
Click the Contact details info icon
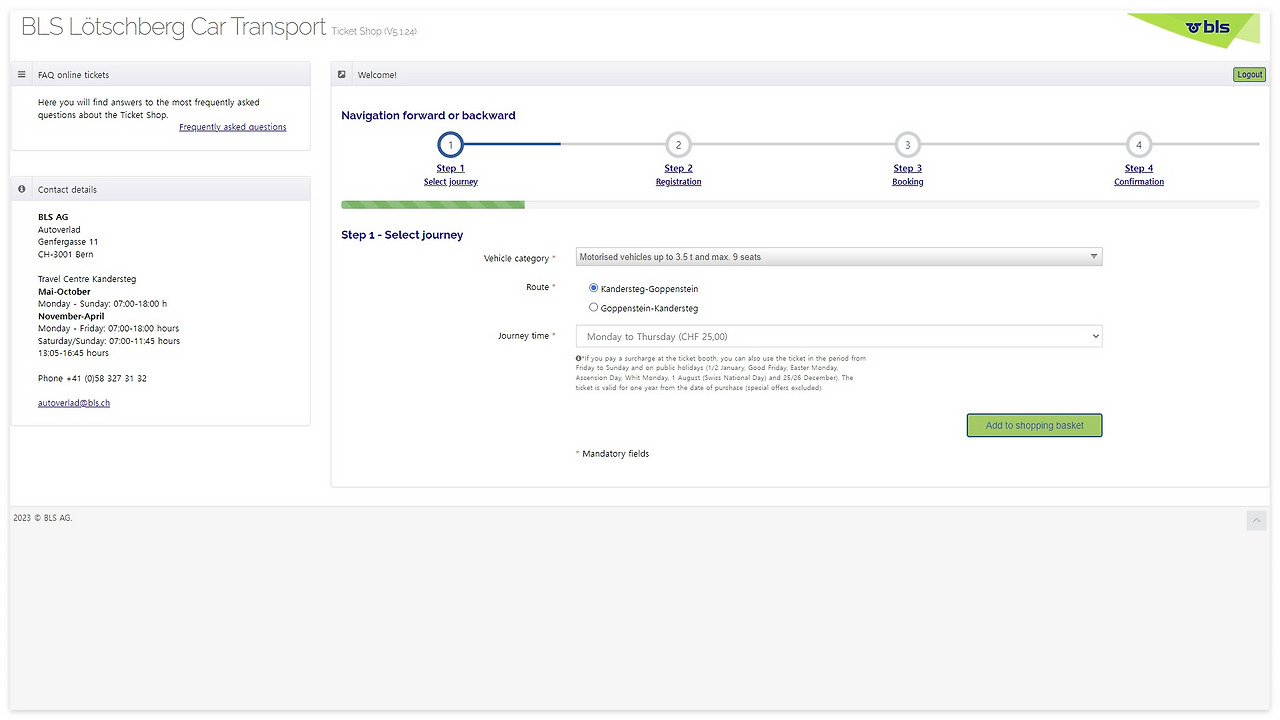(x=22, y=189)
